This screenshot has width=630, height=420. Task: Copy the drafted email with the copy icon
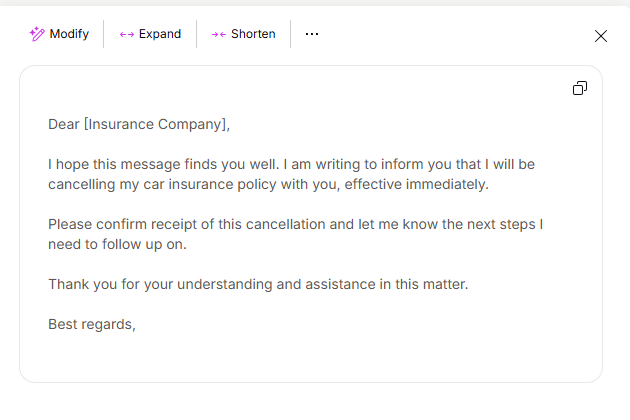coord(580,88)
